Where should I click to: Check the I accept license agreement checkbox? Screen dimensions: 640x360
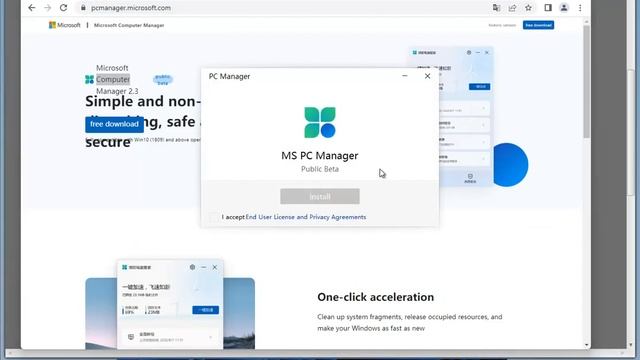pyautogui.click(x=213, y=217)
